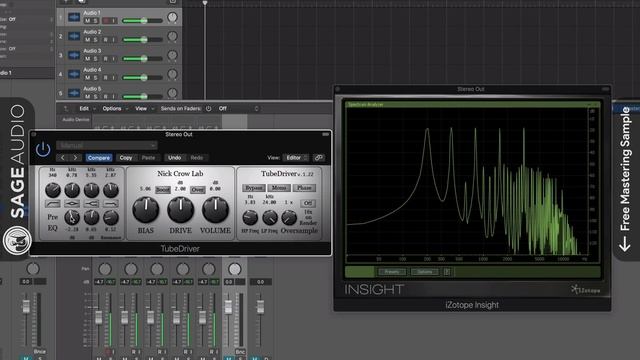Click the Audio 5 track waveform icon
Screen dimensions: 640x360
[74, 93]
